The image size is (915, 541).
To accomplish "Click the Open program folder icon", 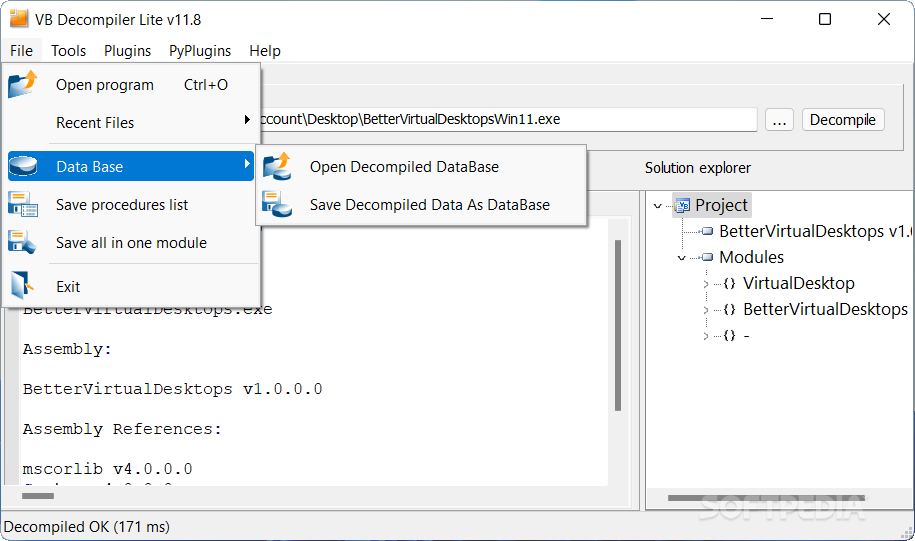I will (x=23, y=85).
